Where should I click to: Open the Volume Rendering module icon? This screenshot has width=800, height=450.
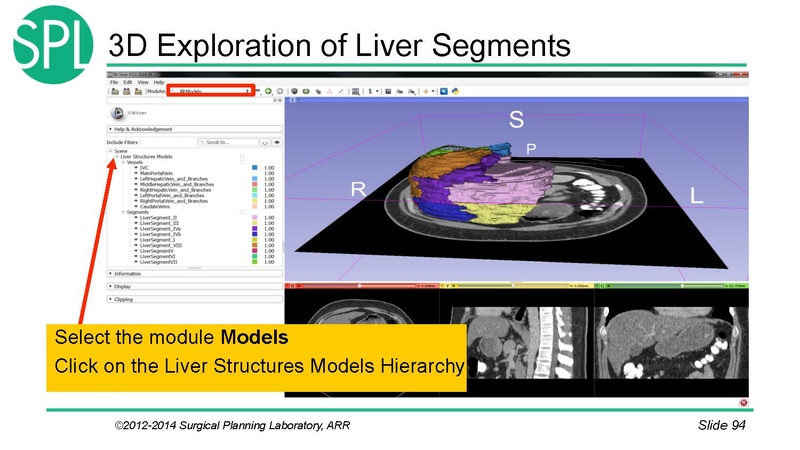(294, 91)
